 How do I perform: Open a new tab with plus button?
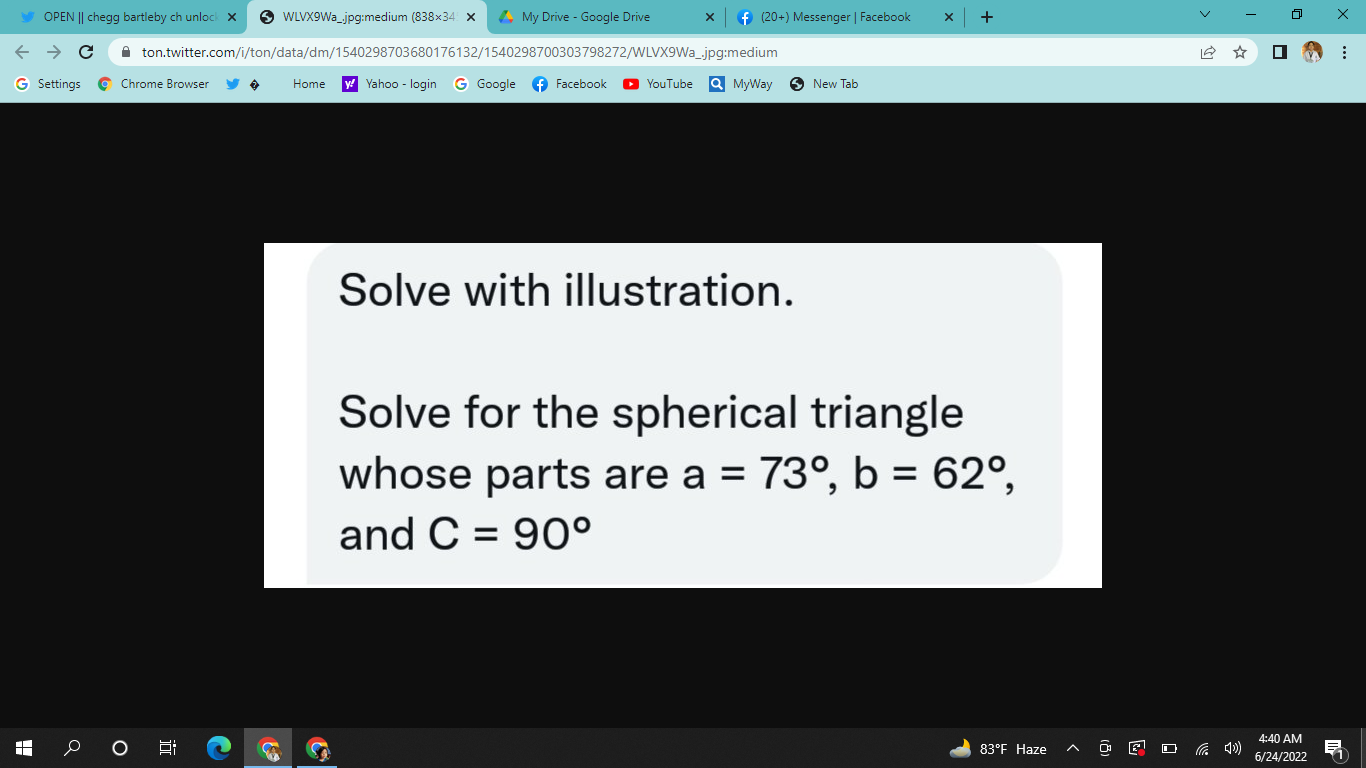click(x=987, y=17)
